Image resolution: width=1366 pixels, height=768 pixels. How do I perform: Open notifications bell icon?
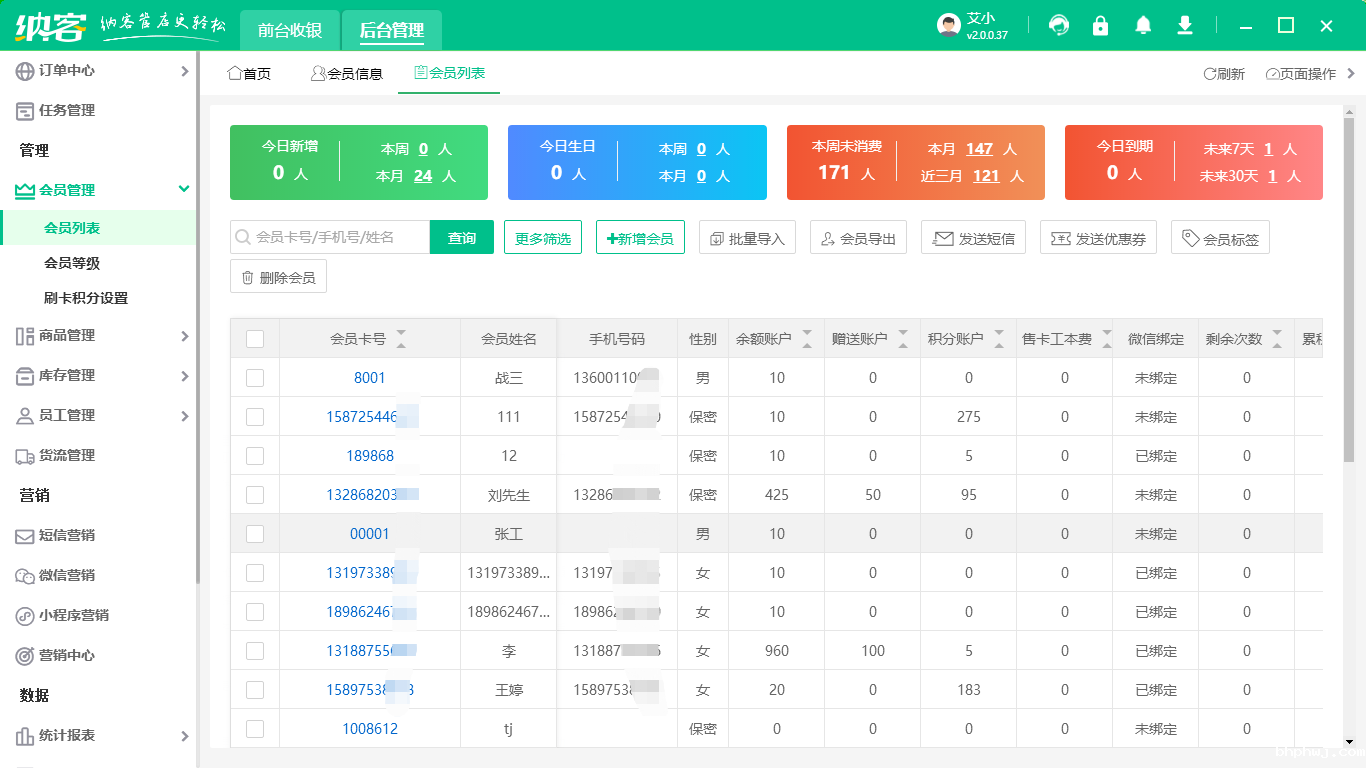pos(1143,25)
